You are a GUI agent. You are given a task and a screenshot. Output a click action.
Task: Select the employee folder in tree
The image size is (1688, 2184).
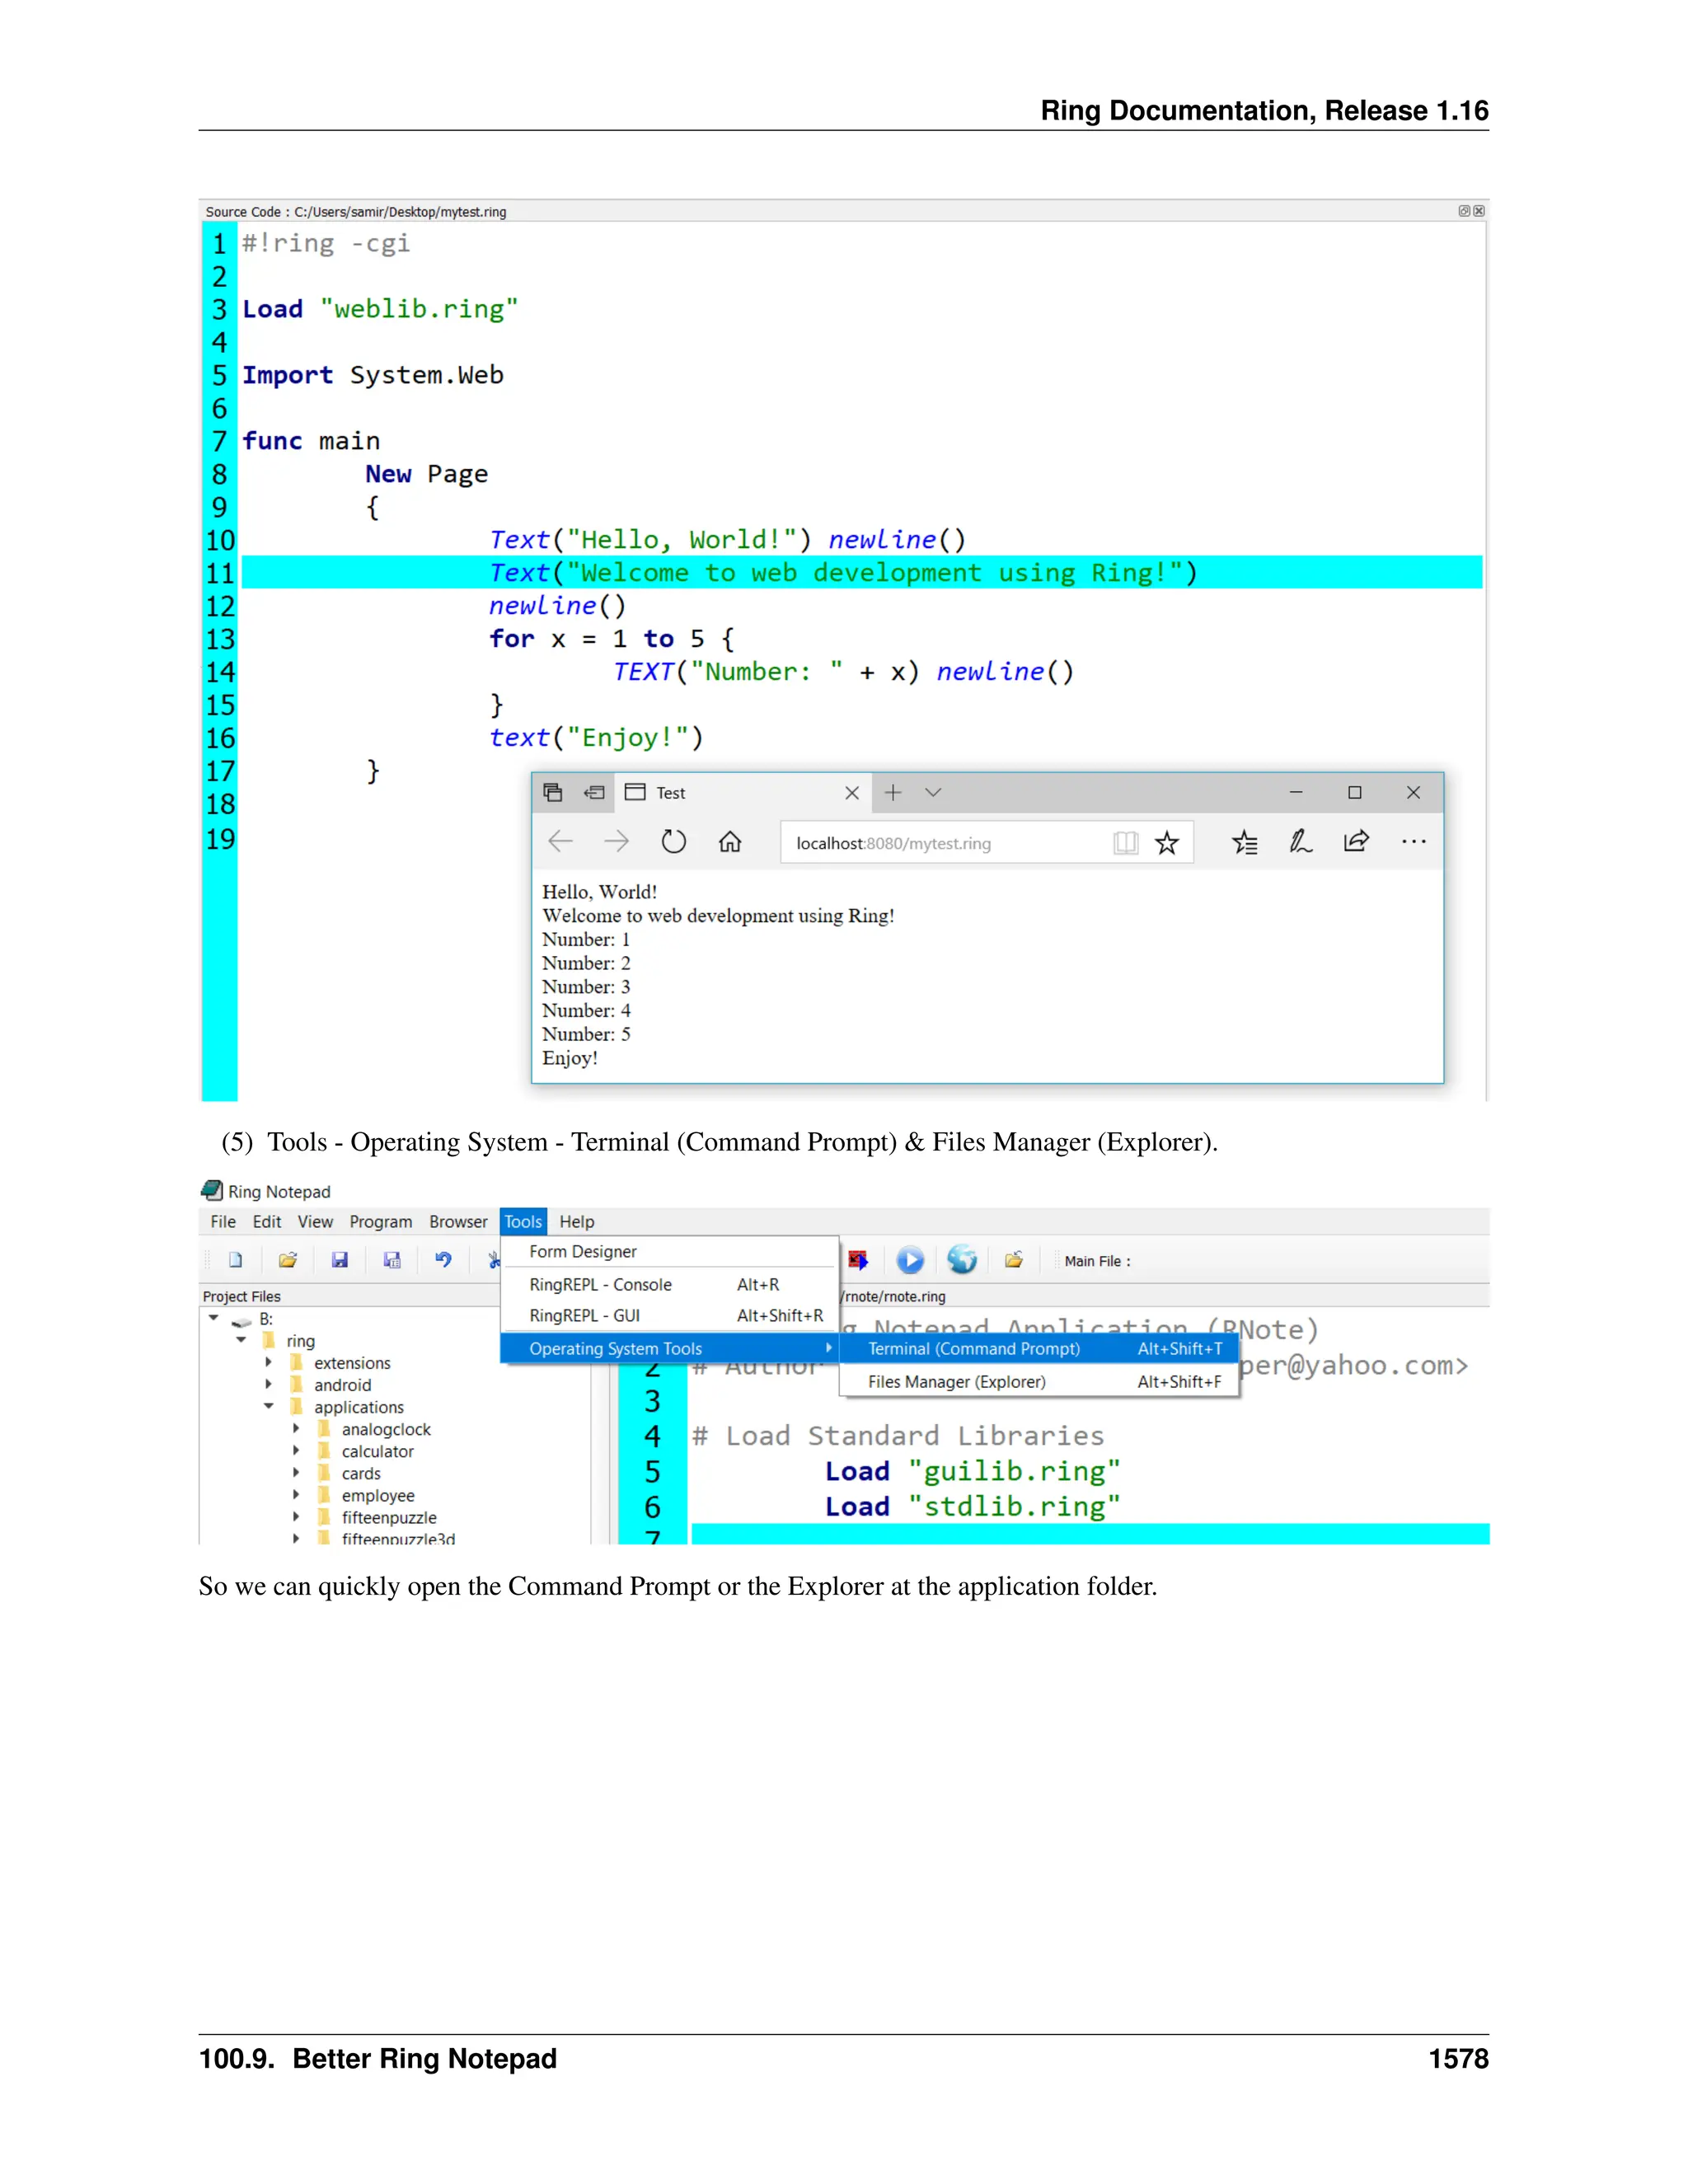378,1496
